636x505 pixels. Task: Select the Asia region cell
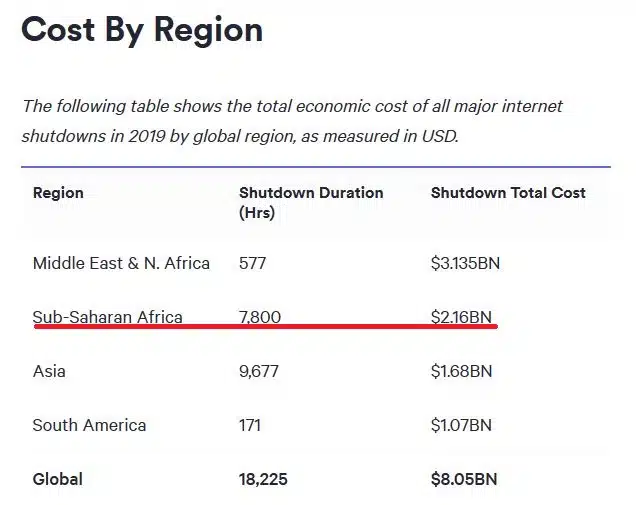49,371
